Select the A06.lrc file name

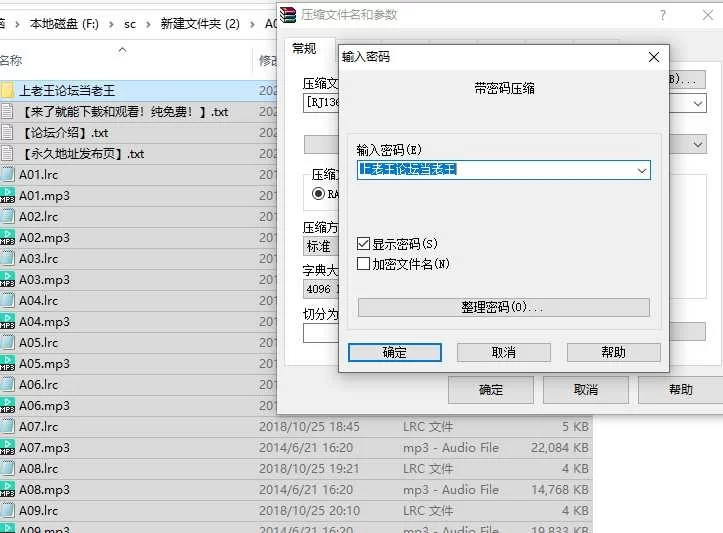pos(39,385)
